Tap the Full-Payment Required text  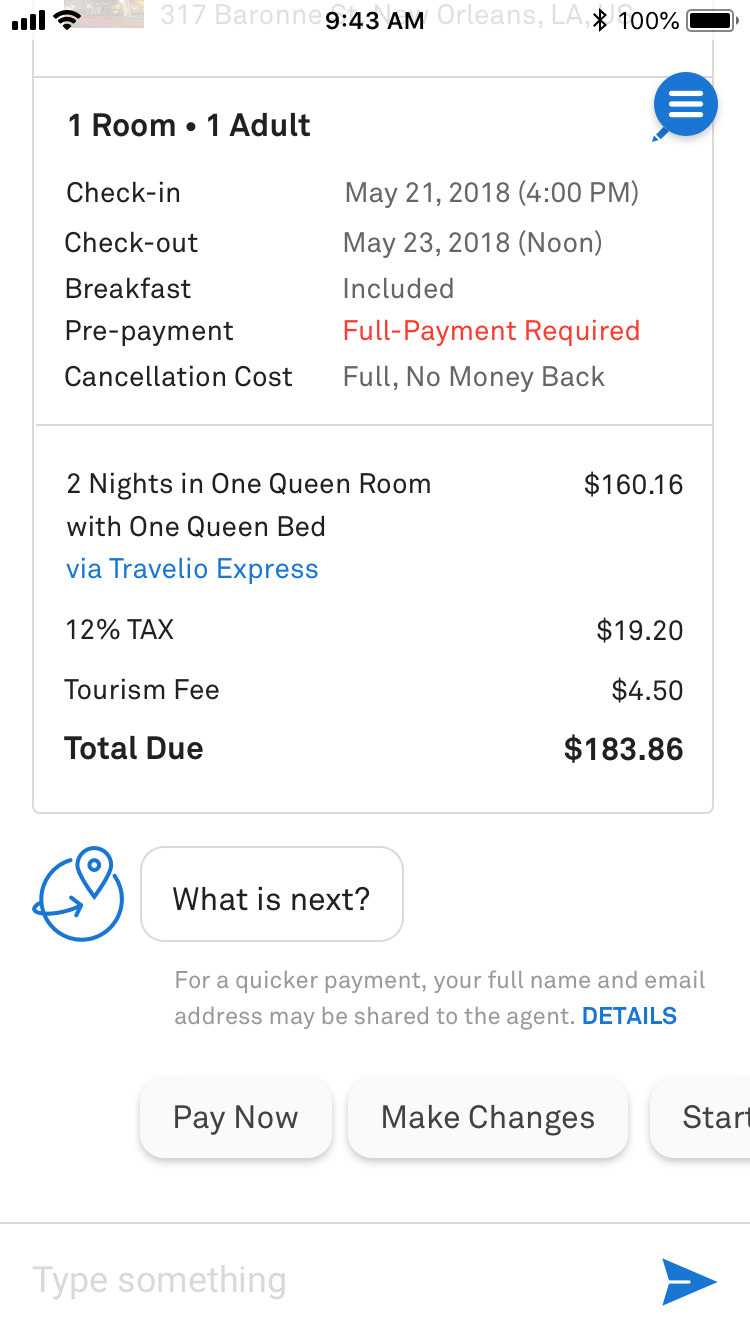point(491,331)
